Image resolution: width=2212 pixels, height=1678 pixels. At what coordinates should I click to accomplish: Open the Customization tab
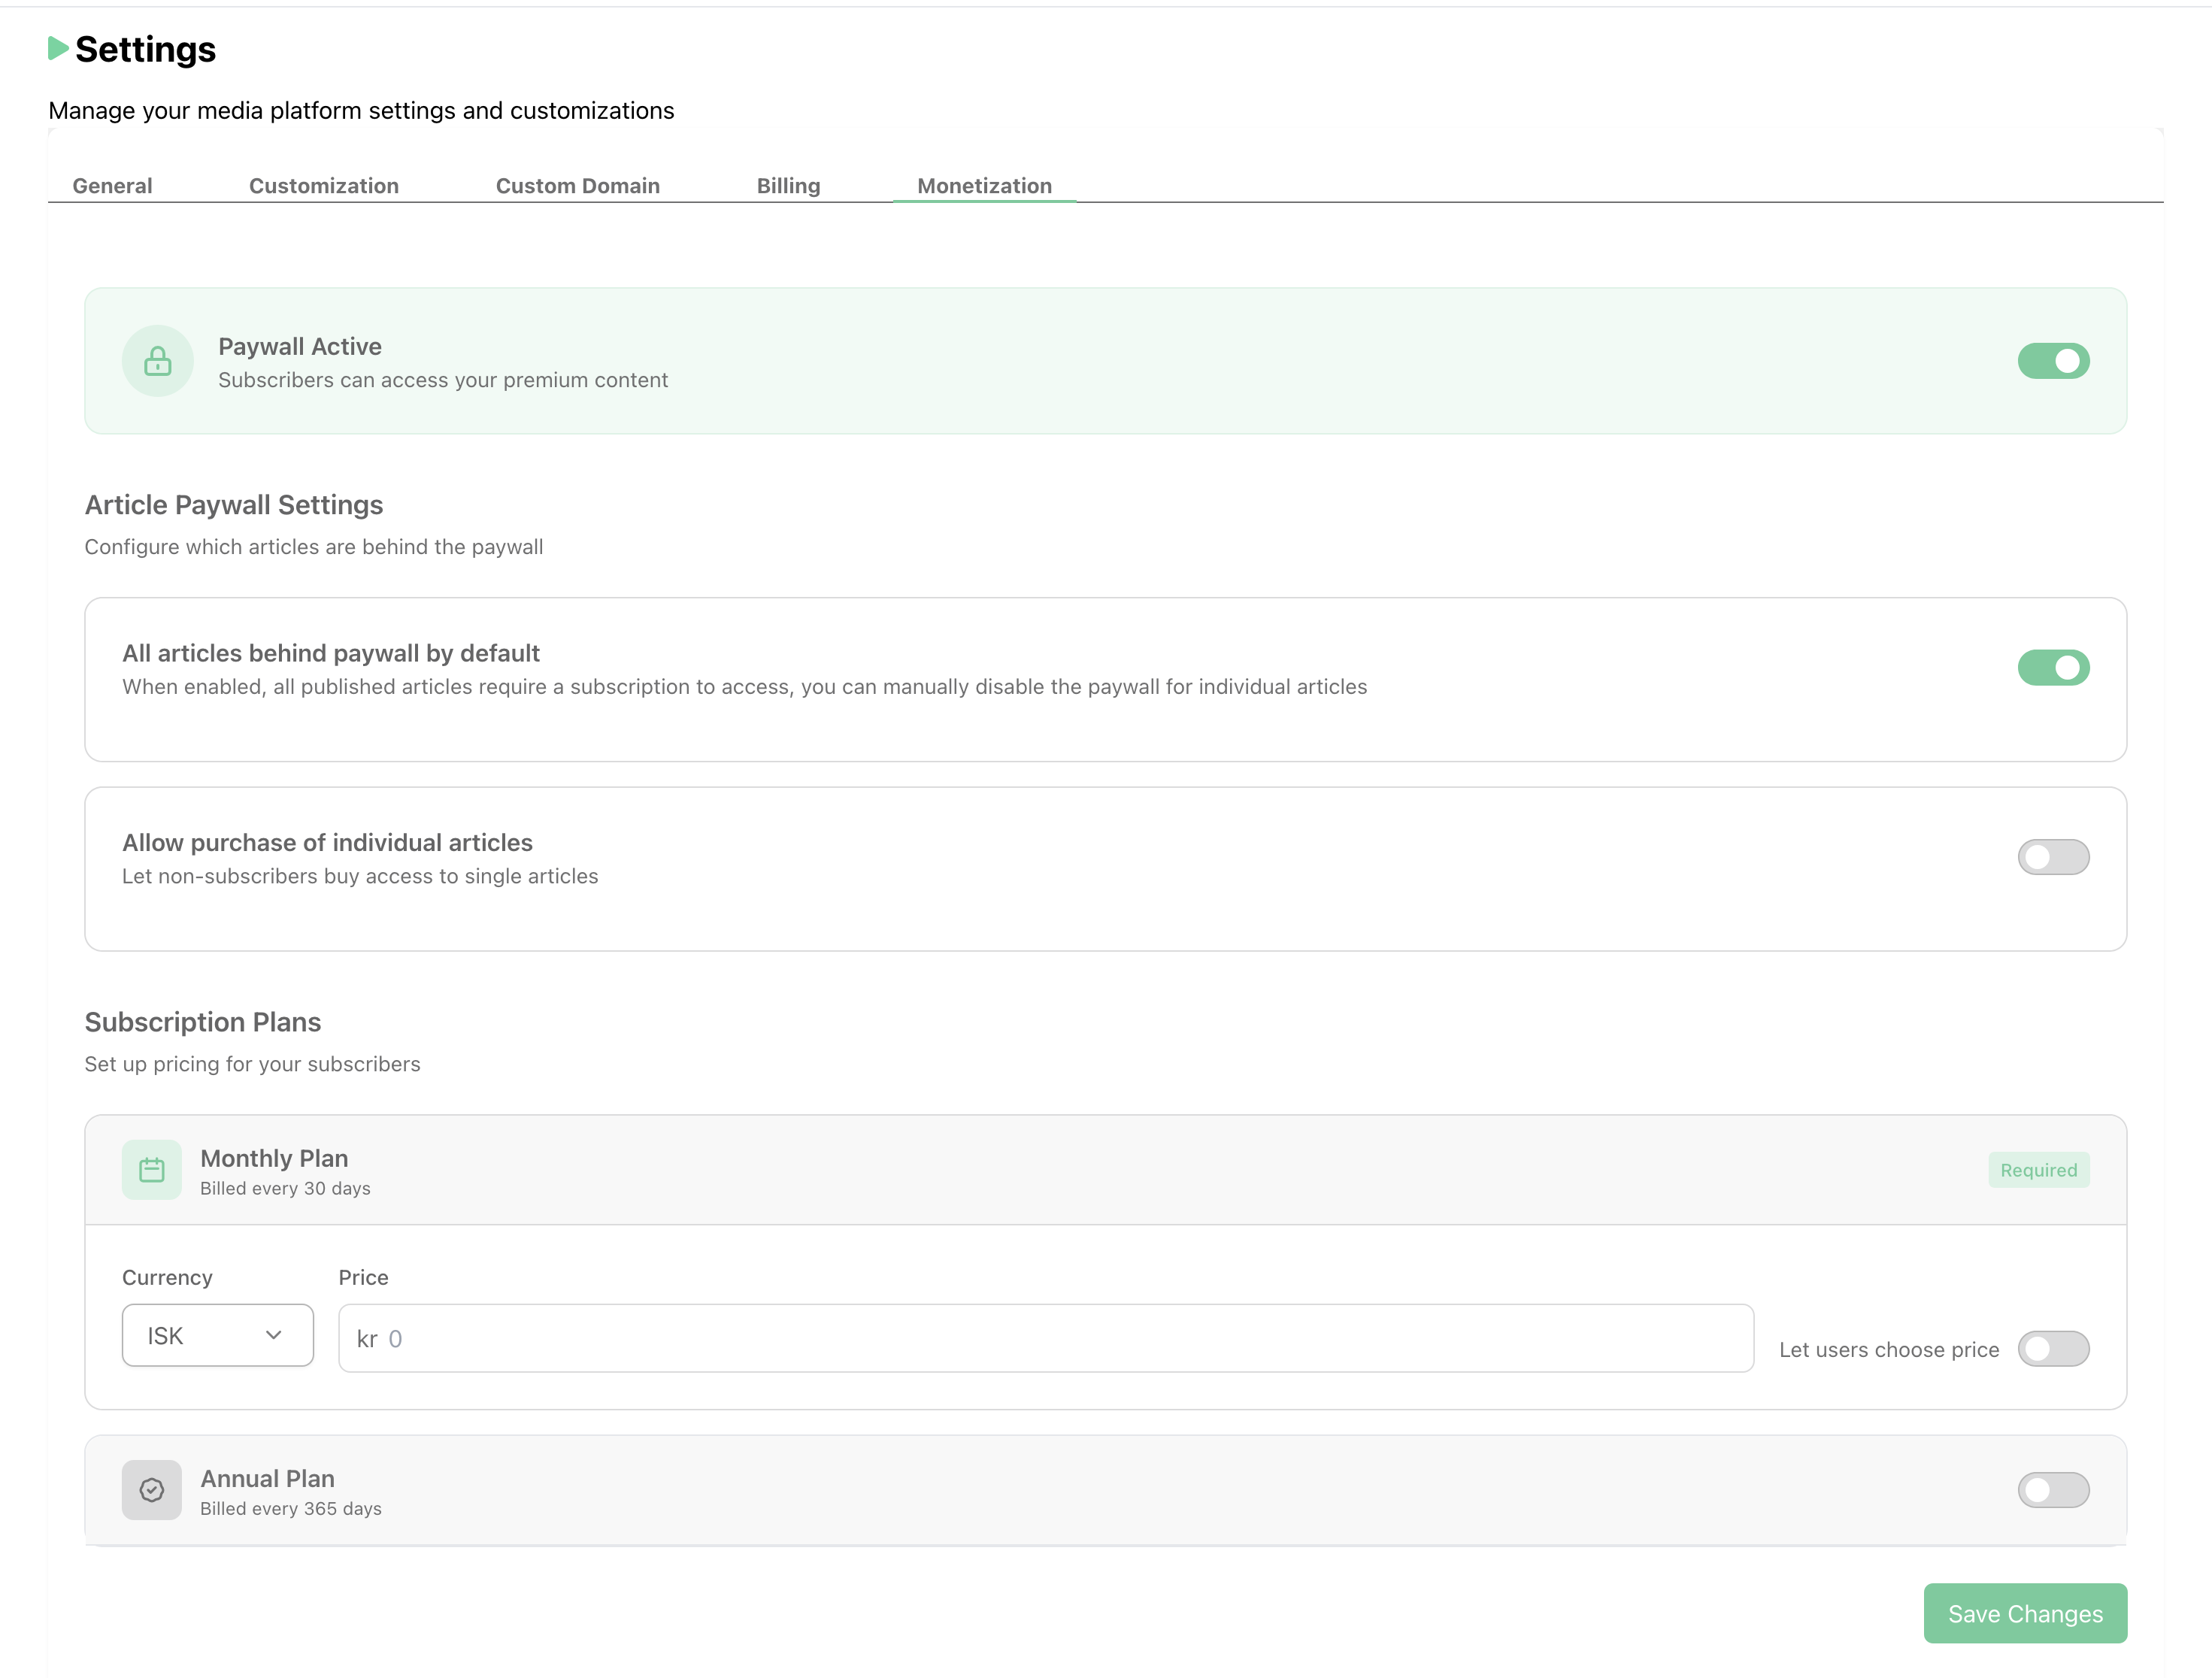323,186
